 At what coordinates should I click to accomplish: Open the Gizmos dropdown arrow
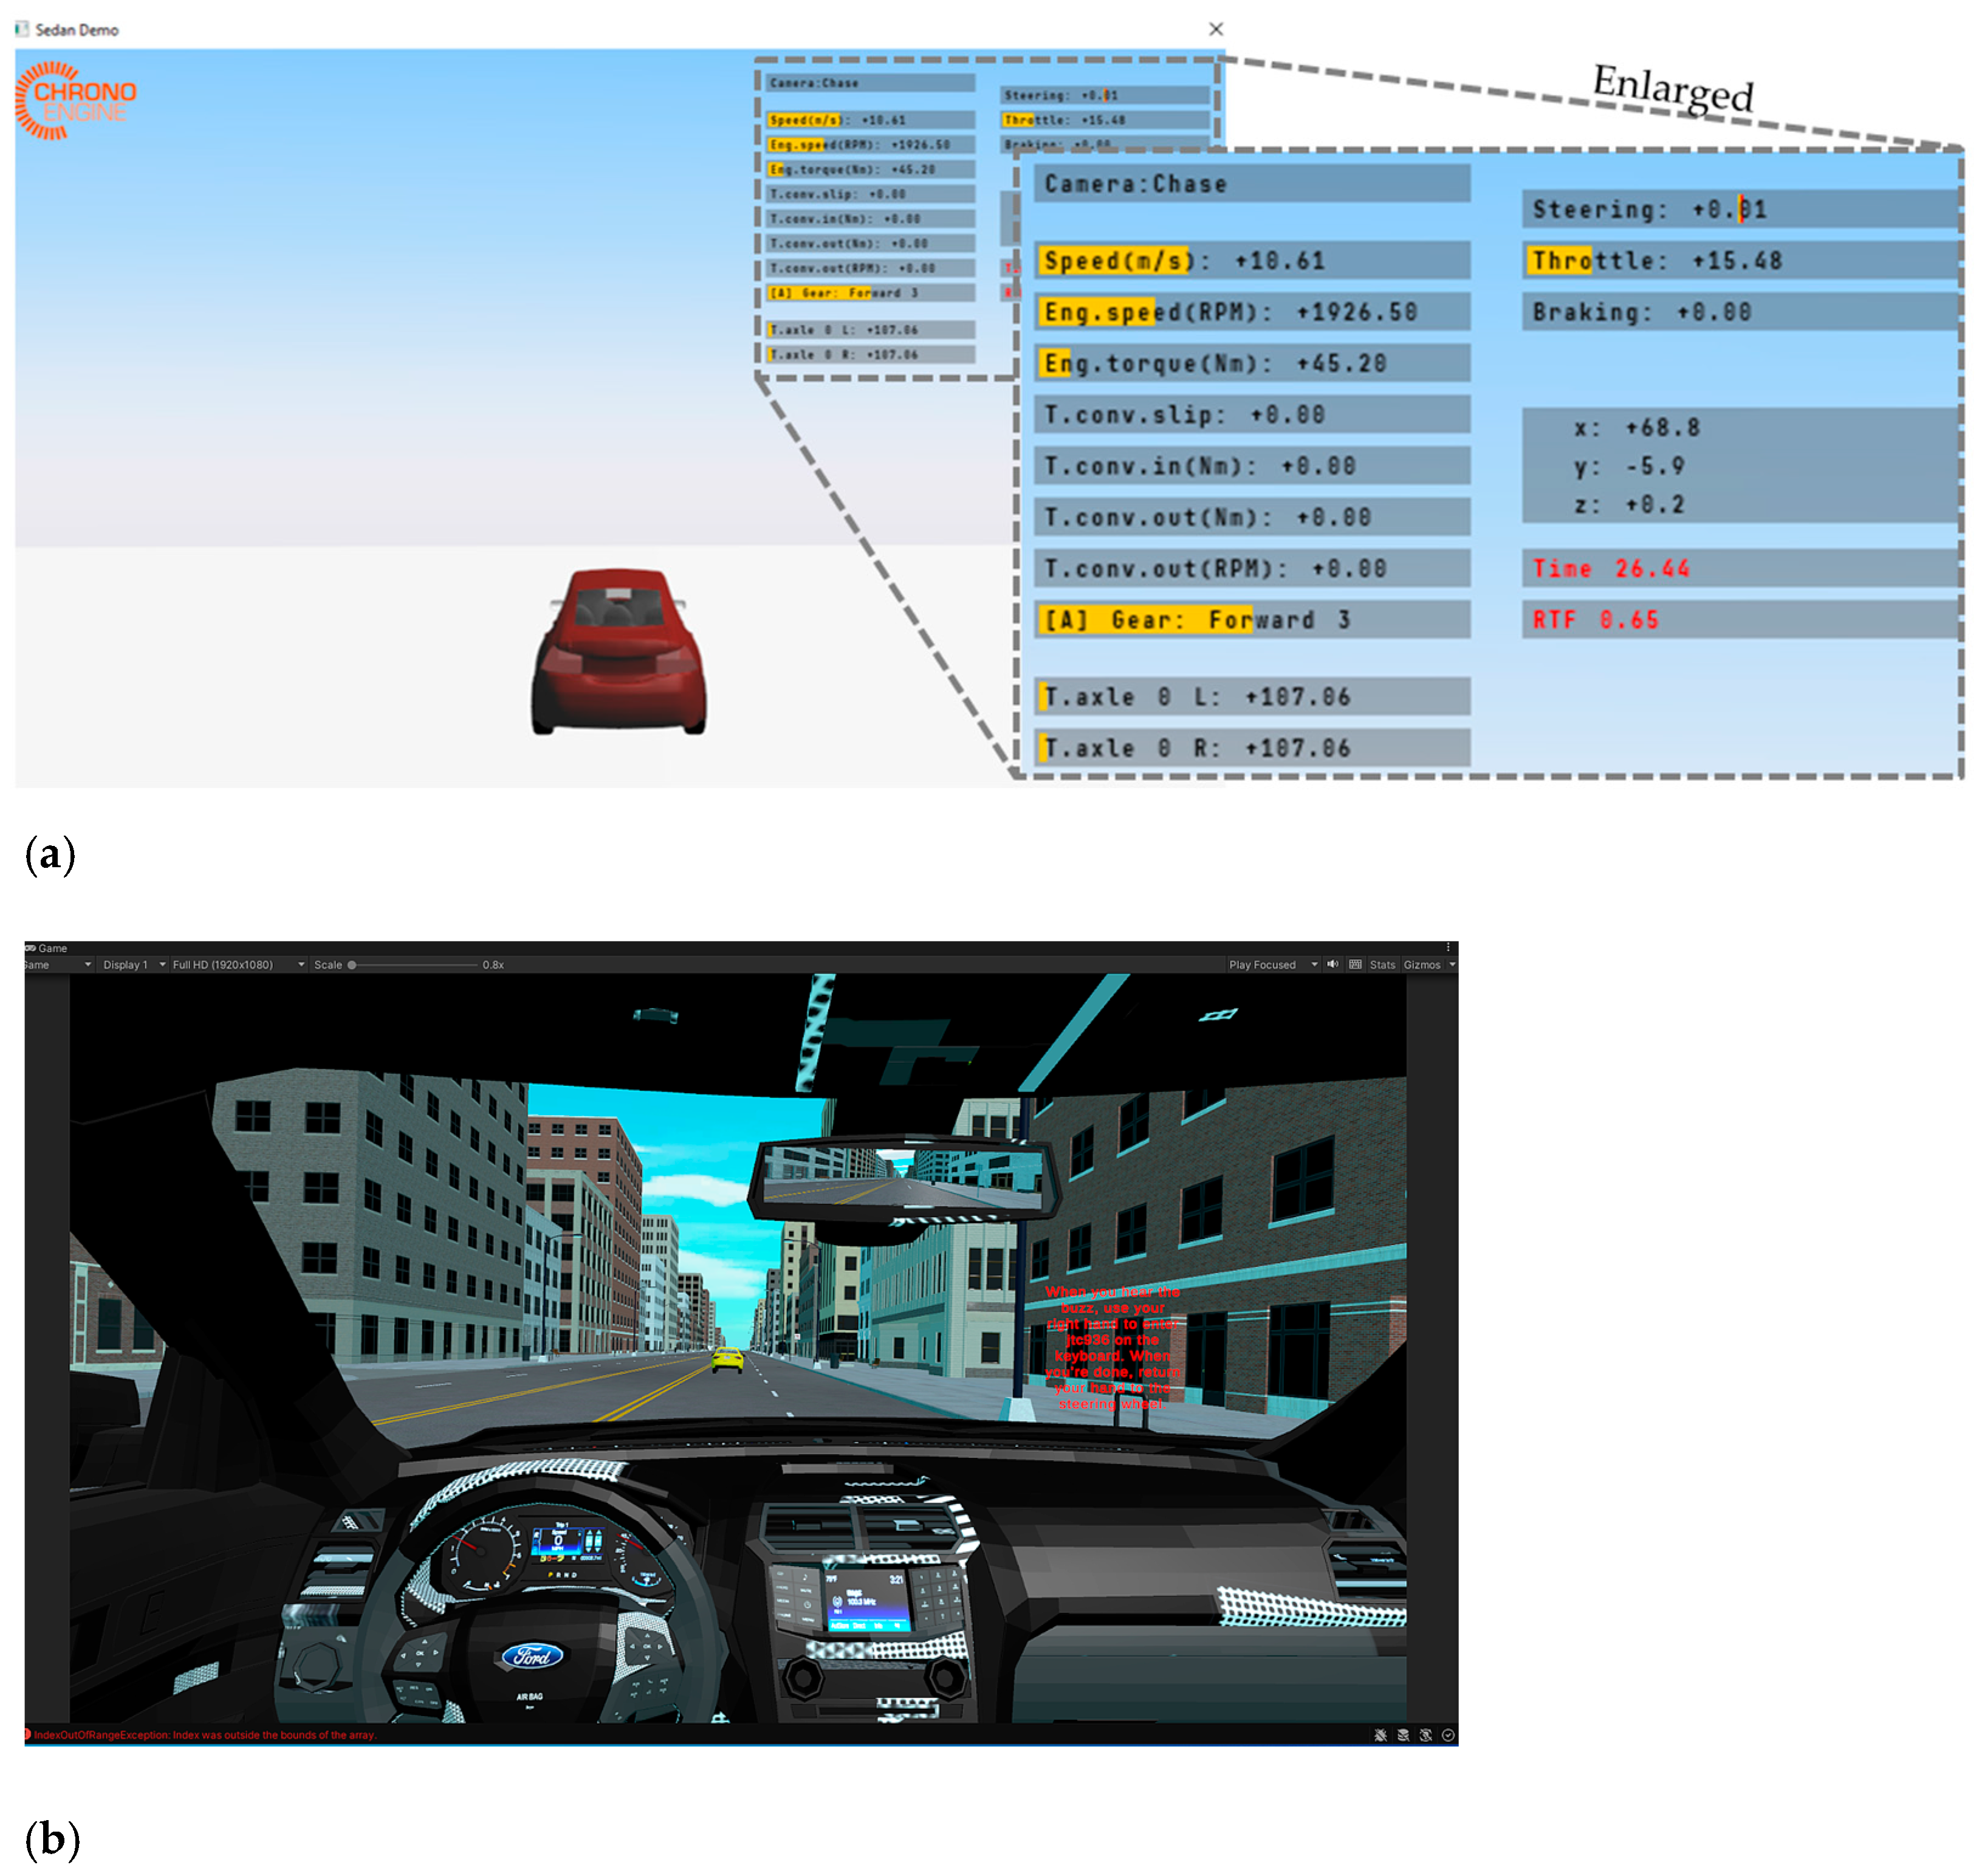(x=1452, y=965)
